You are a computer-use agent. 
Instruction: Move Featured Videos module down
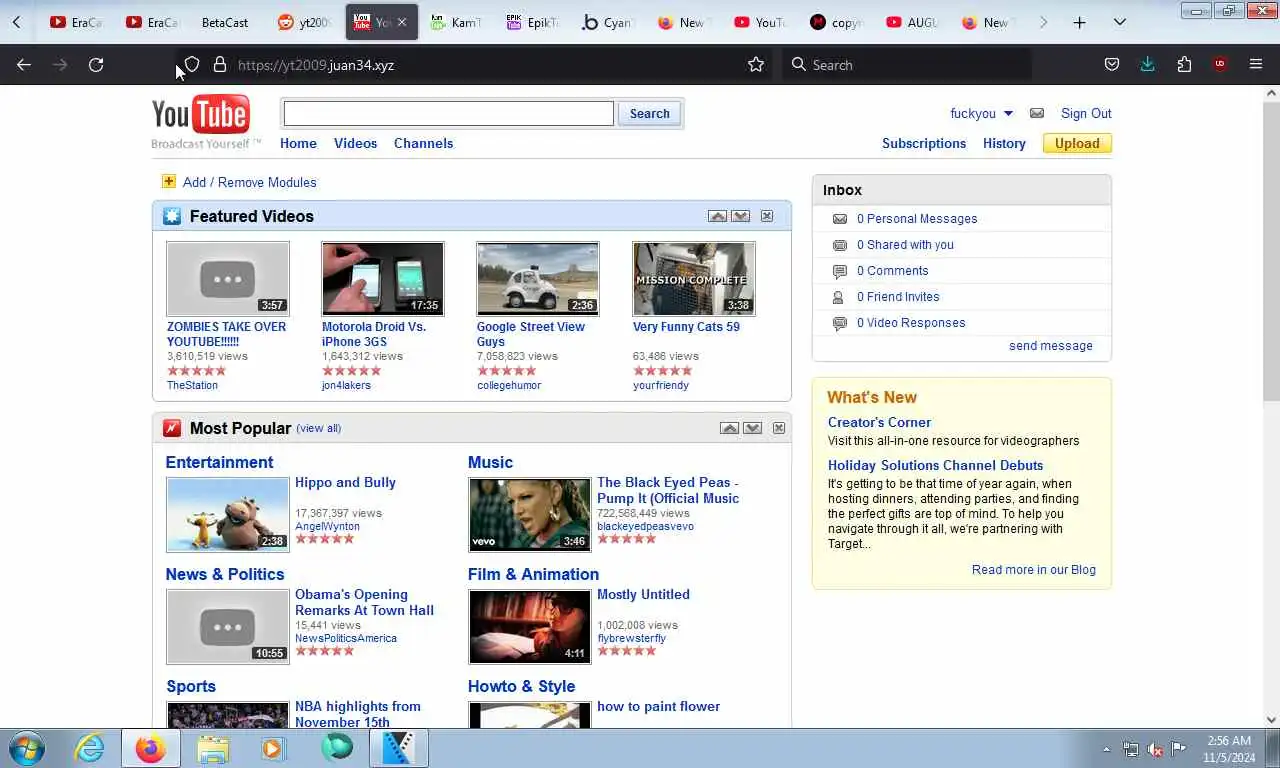pyautogui.click(x=740, y=216)
